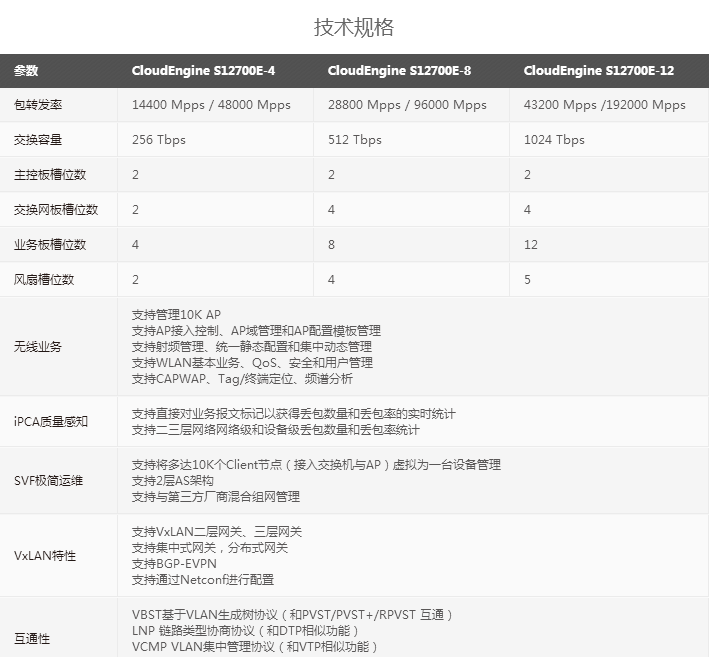The image size is (711, 657).
Task: Click the 技术规格 page heading
Action: click(354, 27)
